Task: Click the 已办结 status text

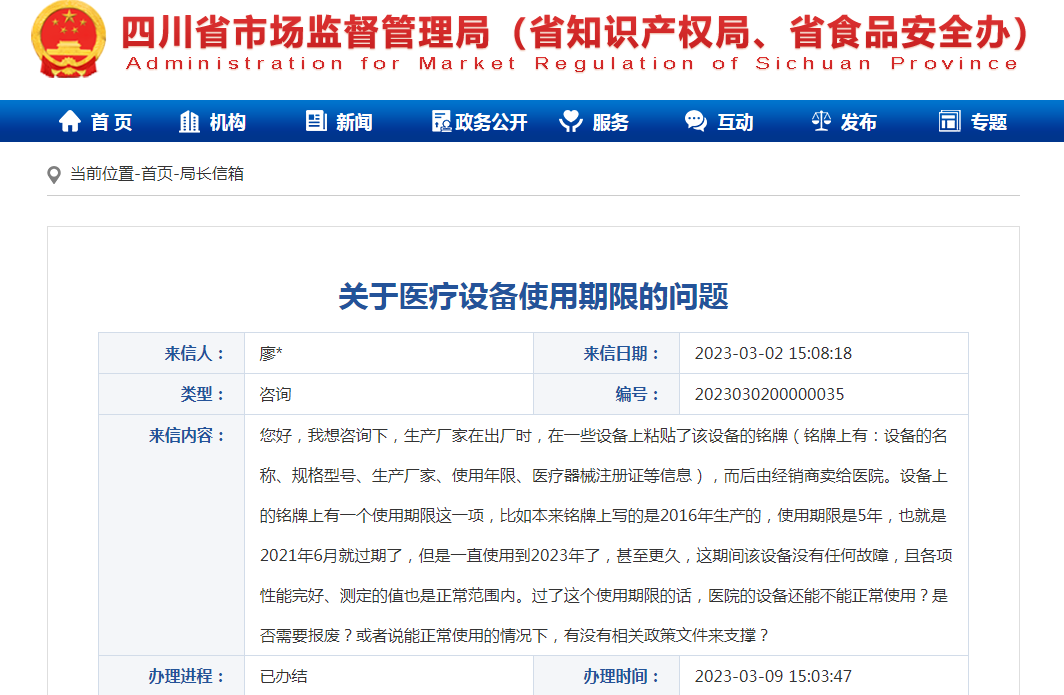Action: pos(283,677)
